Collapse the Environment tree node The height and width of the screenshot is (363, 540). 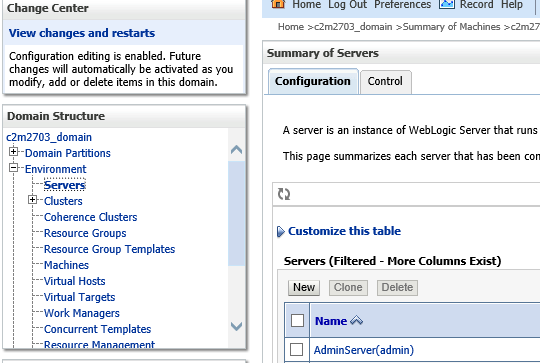tap(13, 168)
